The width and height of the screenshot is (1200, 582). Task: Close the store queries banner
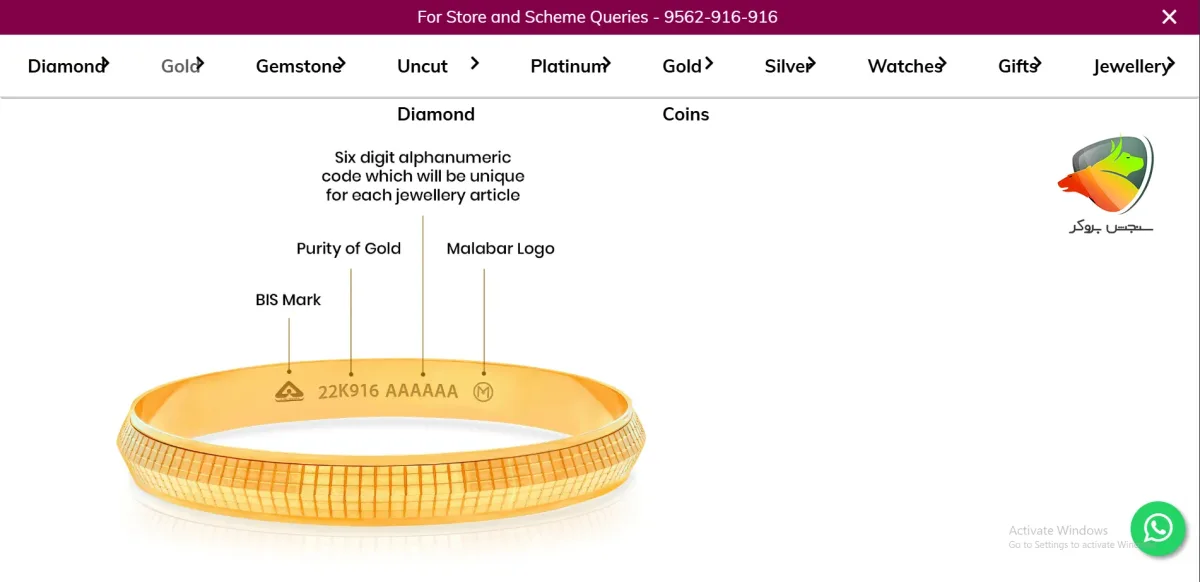tap(1169, 17)
